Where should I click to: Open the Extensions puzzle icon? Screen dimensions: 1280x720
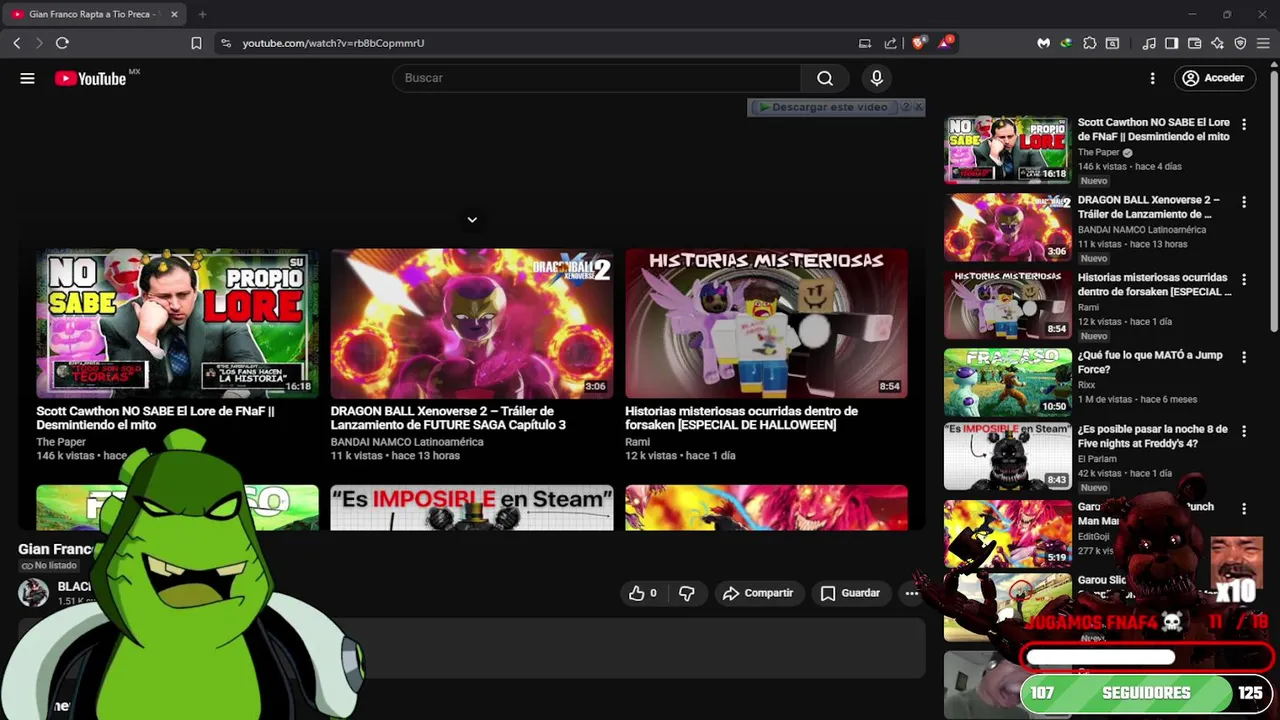(1090, 43)
